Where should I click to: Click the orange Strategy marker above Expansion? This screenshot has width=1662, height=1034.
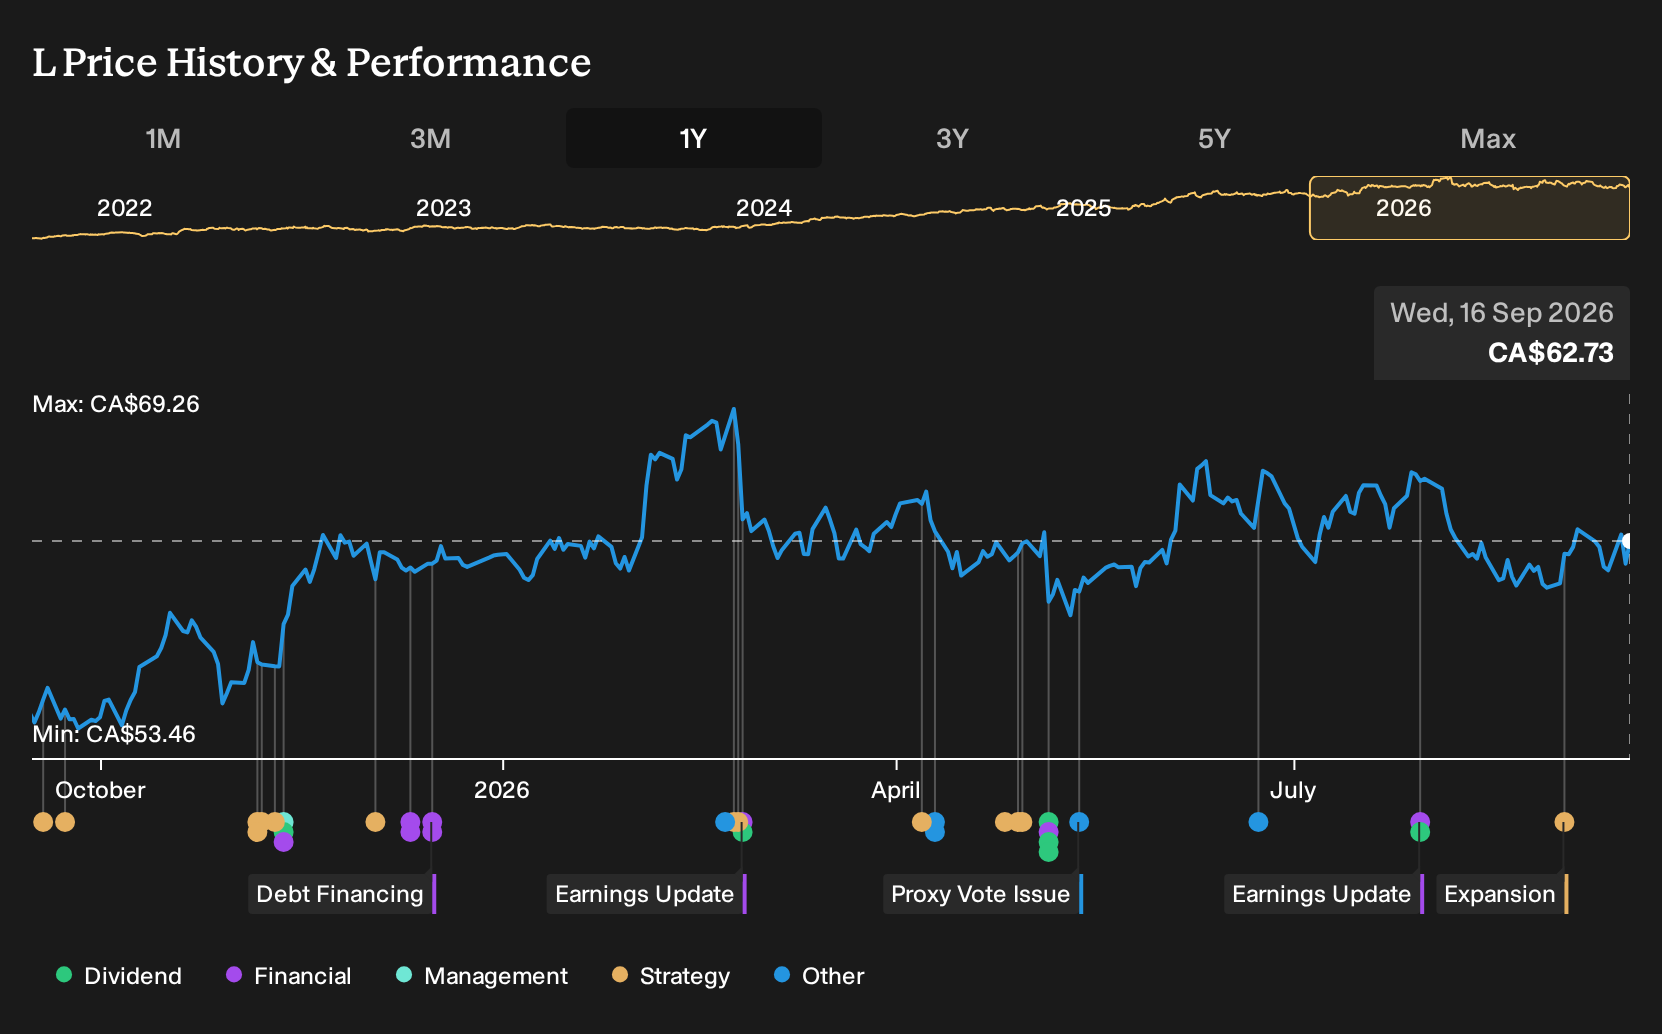pos(1564,822)
